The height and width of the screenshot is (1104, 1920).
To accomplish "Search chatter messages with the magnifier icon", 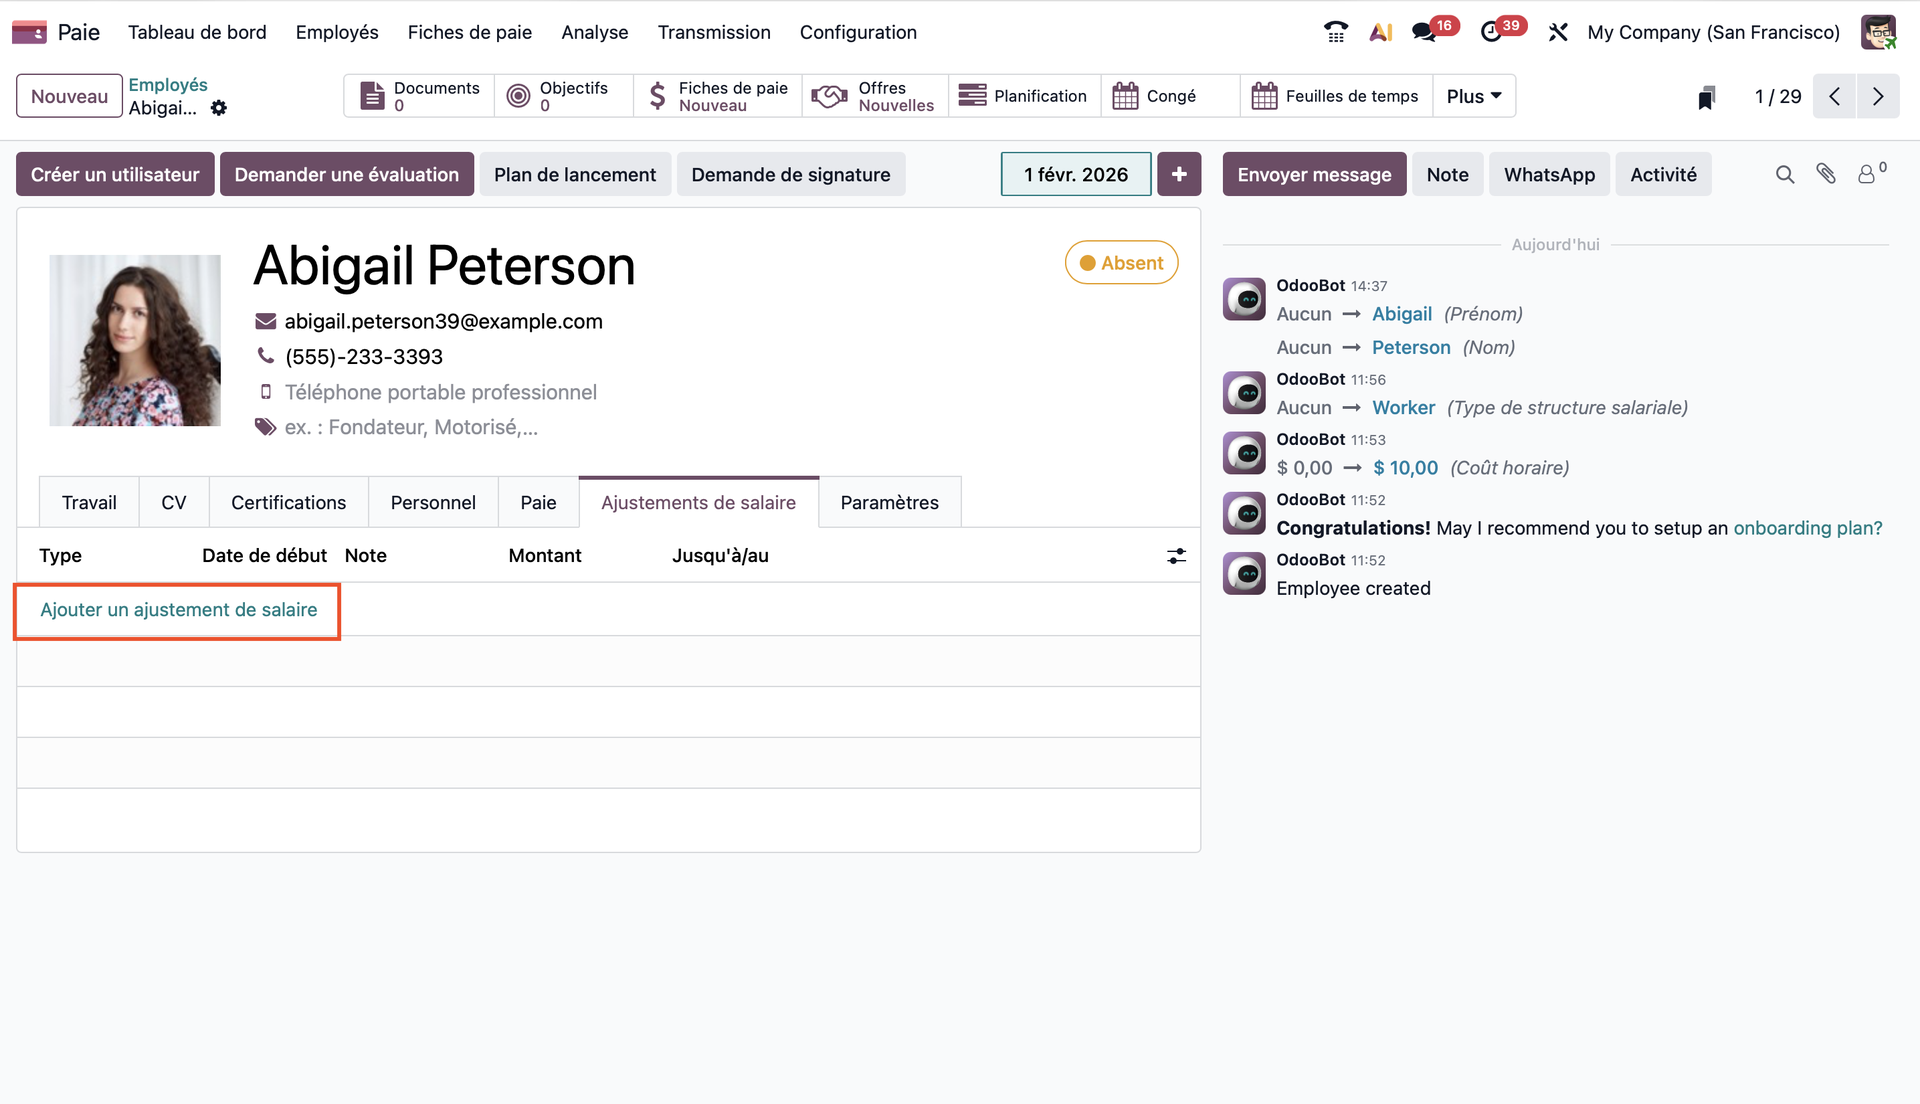I will (x=1785, y=174).
